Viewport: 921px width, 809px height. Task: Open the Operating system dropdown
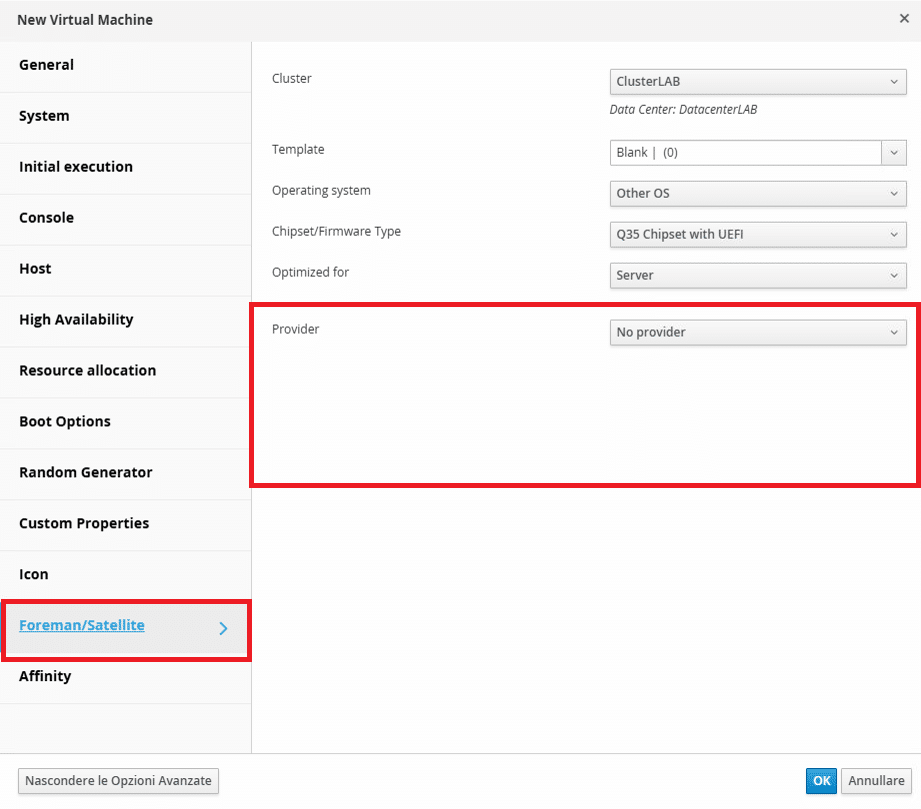(x=758, y=193)
